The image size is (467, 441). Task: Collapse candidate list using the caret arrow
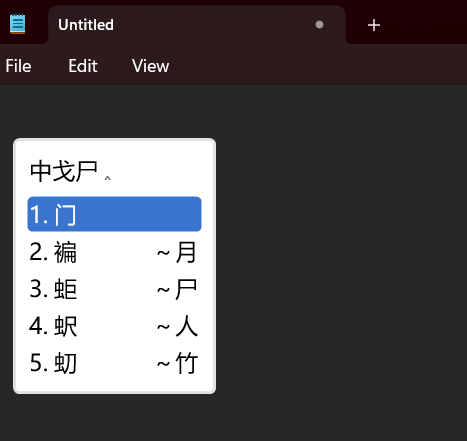pyautogui.click(x=107, y=178)
